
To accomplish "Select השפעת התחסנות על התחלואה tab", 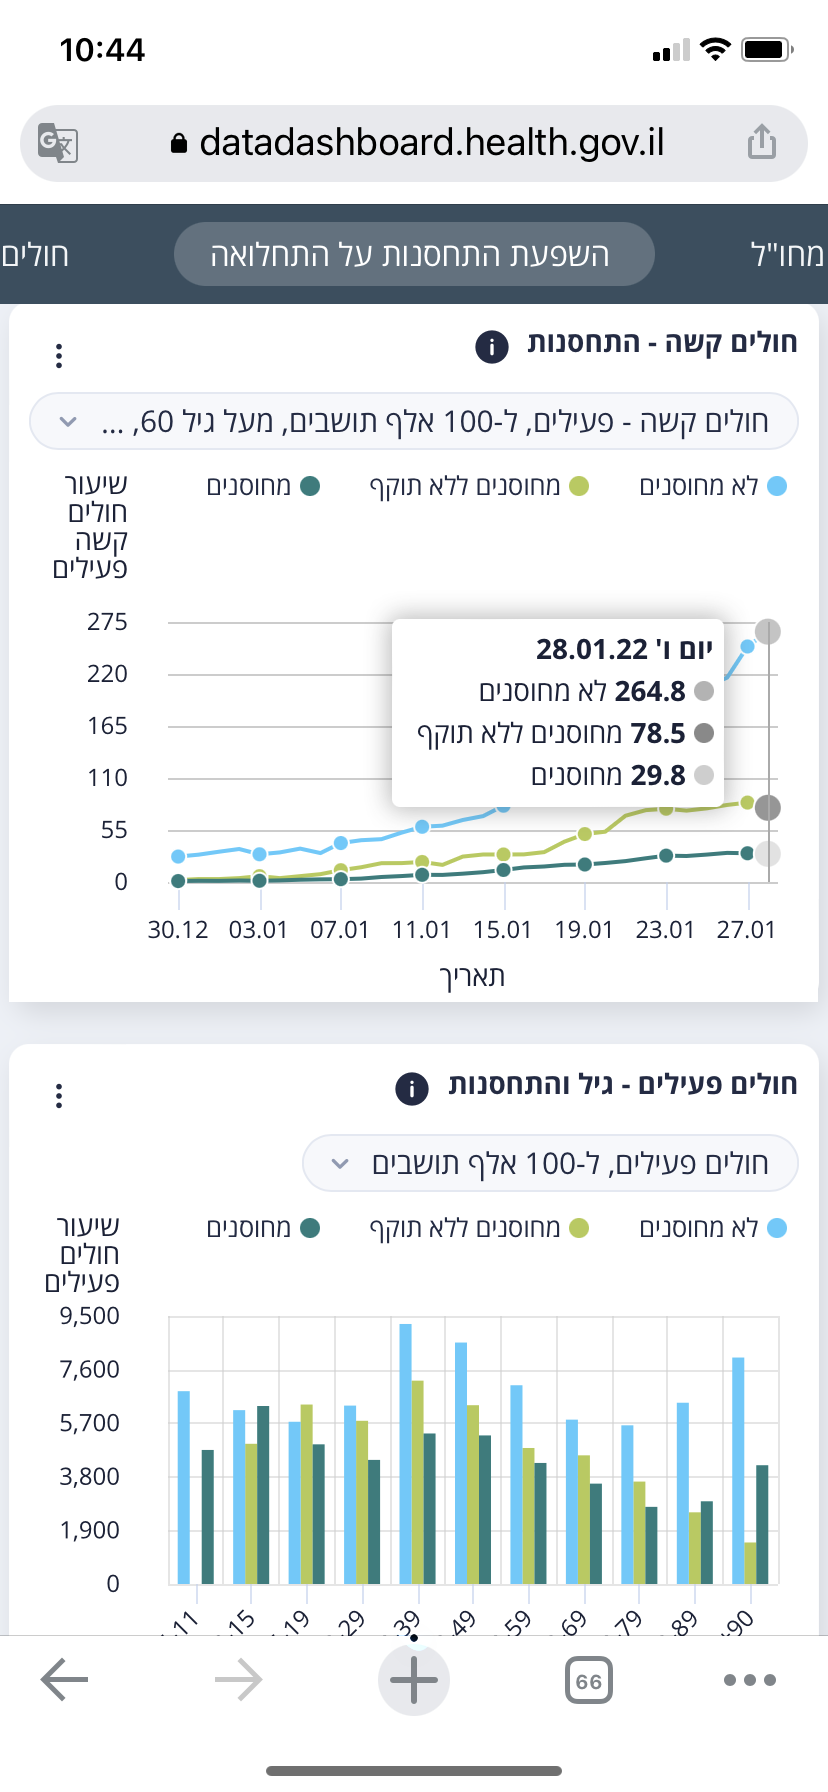I will click(x=414, y=254).
